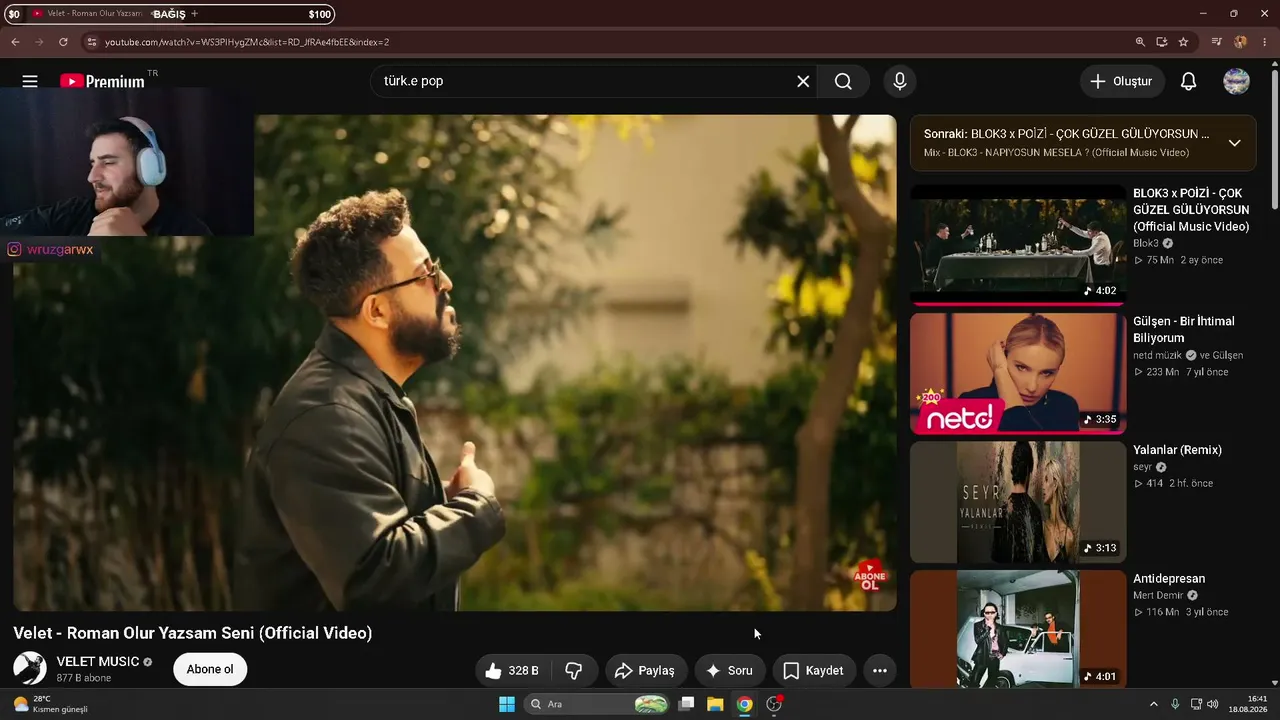
Task: Open the media controls toolbar icon
Action: point(1217,42)
